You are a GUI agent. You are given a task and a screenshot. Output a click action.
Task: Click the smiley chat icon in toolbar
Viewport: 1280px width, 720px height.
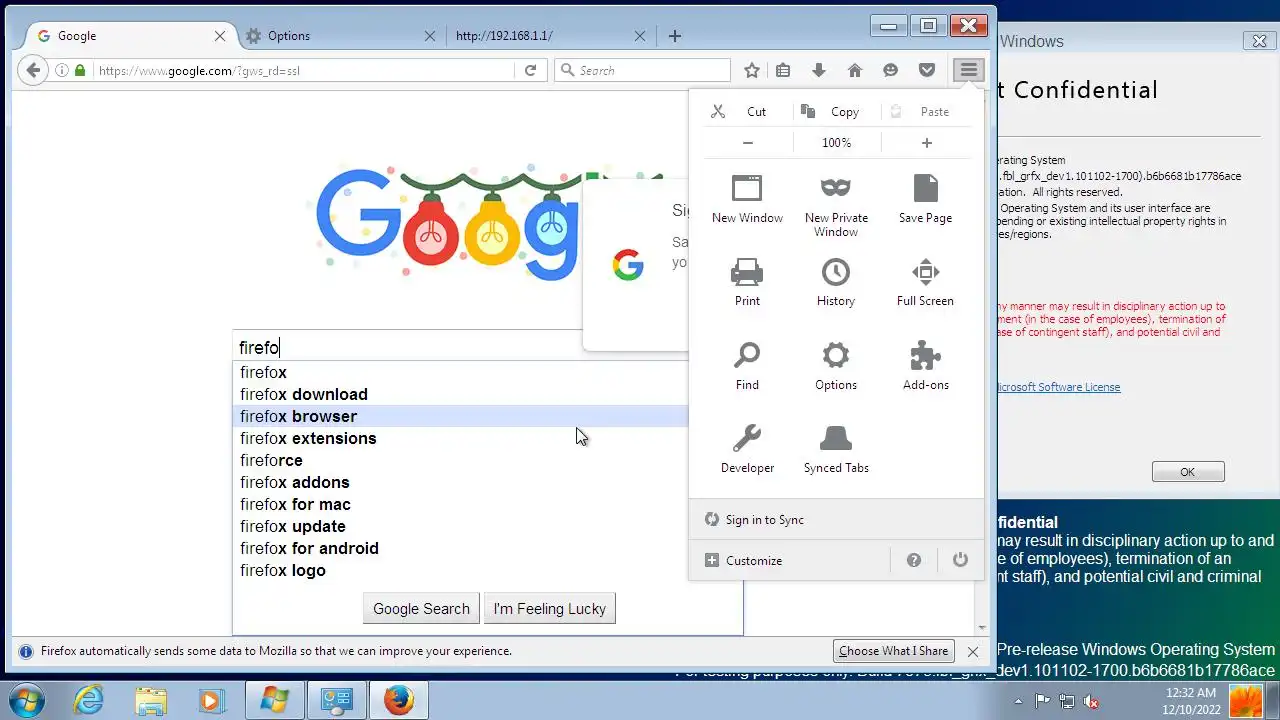[890, 70]
